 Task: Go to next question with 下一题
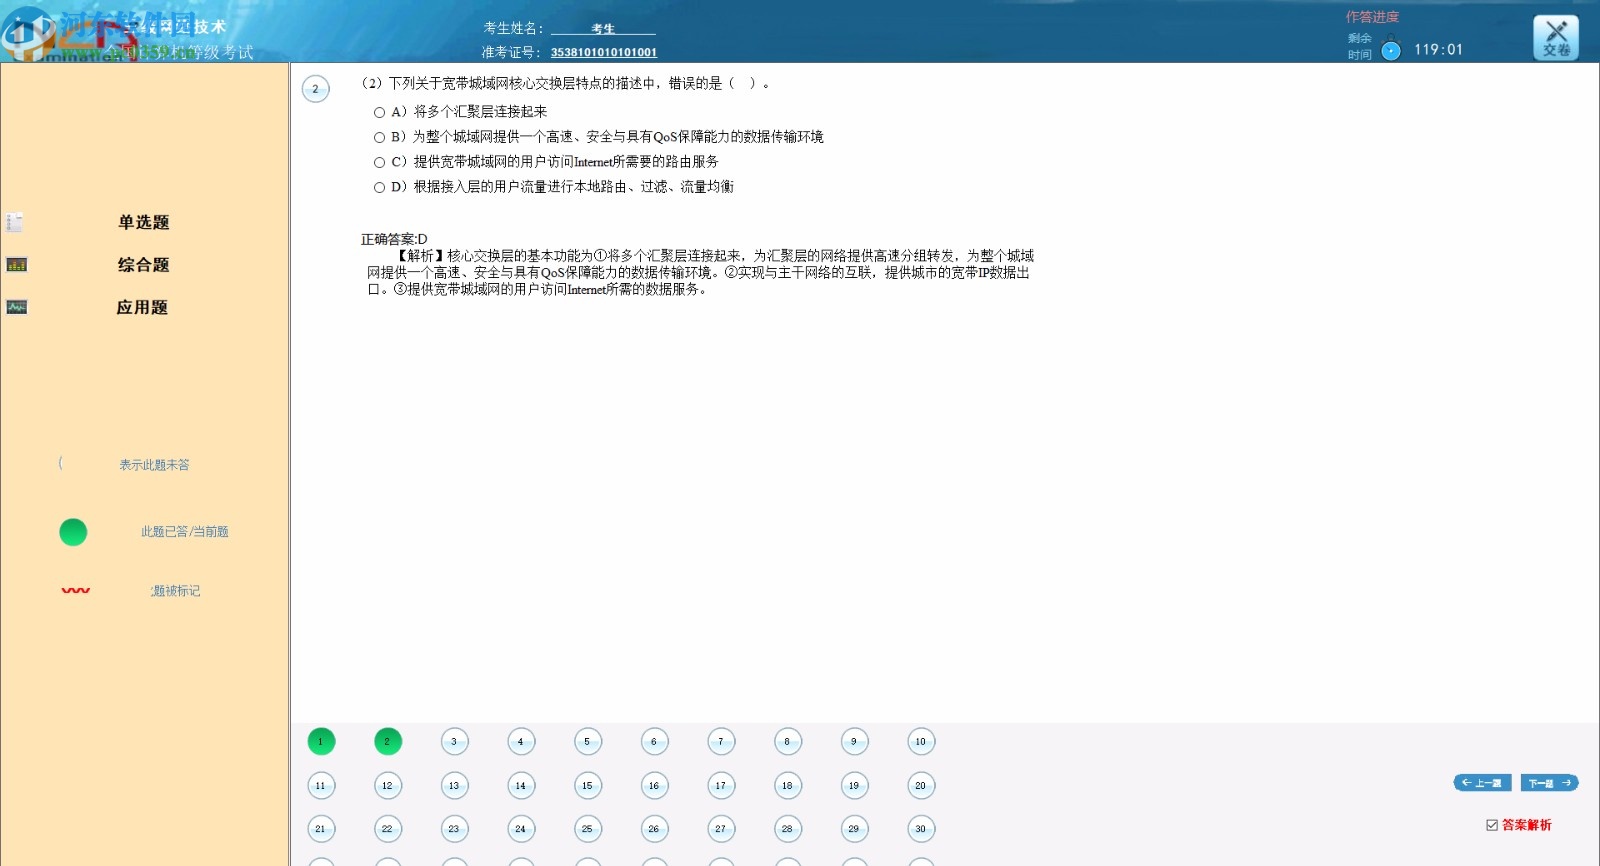pos(1550,783)
